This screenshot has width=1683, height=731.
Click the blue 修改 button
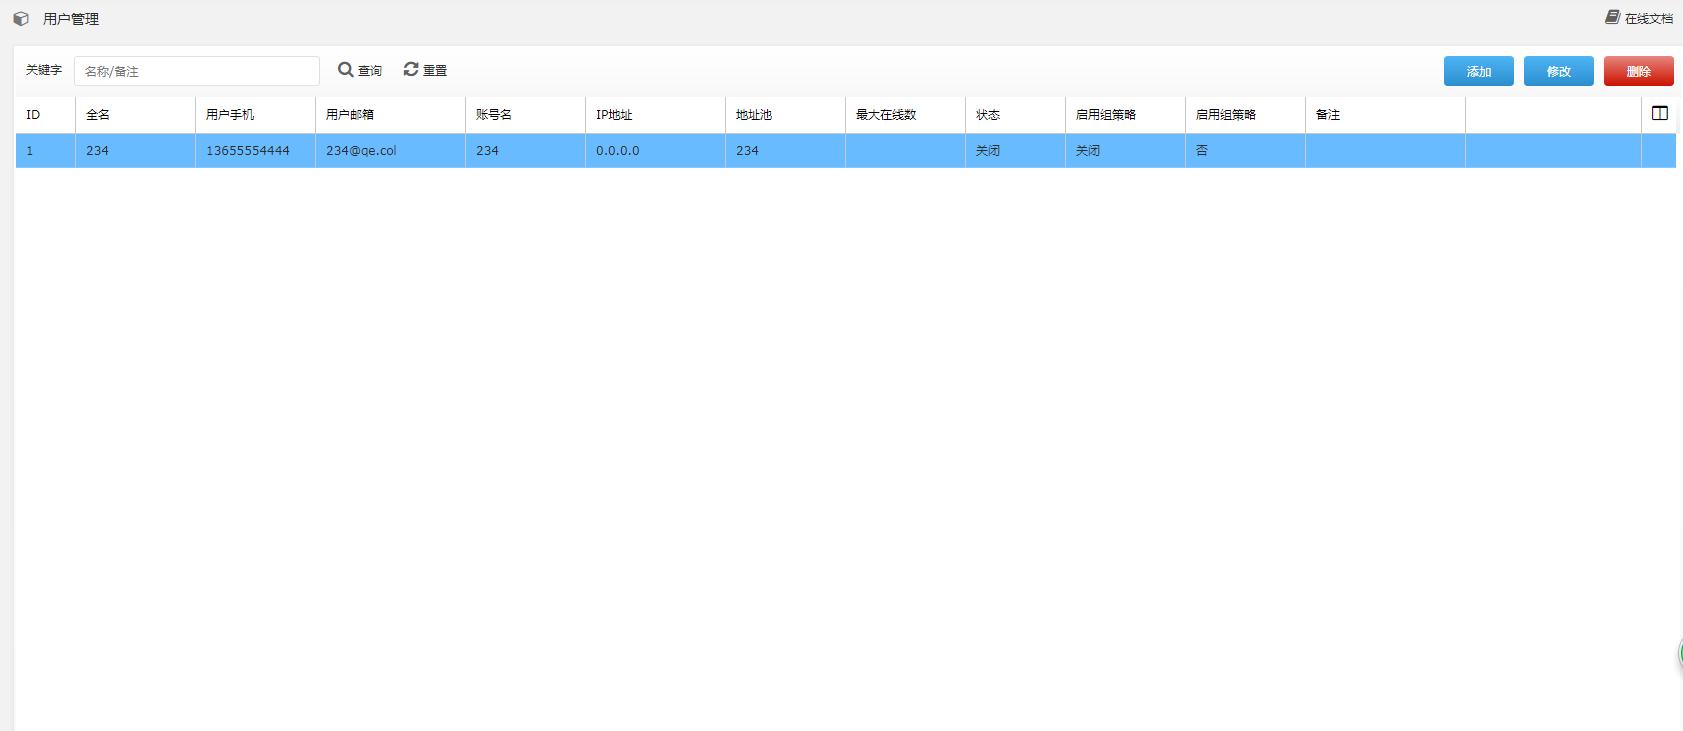point(1559,71)
